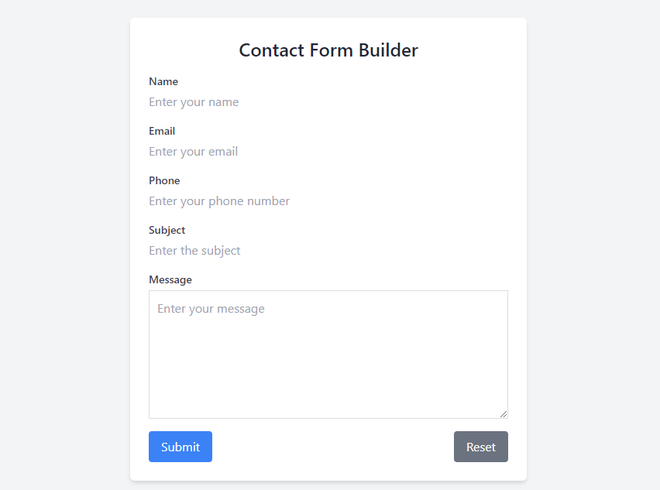The width and height of the screenshot is (660, 490).
Task: Click the Name field label
Action: [x=164, y=82]
